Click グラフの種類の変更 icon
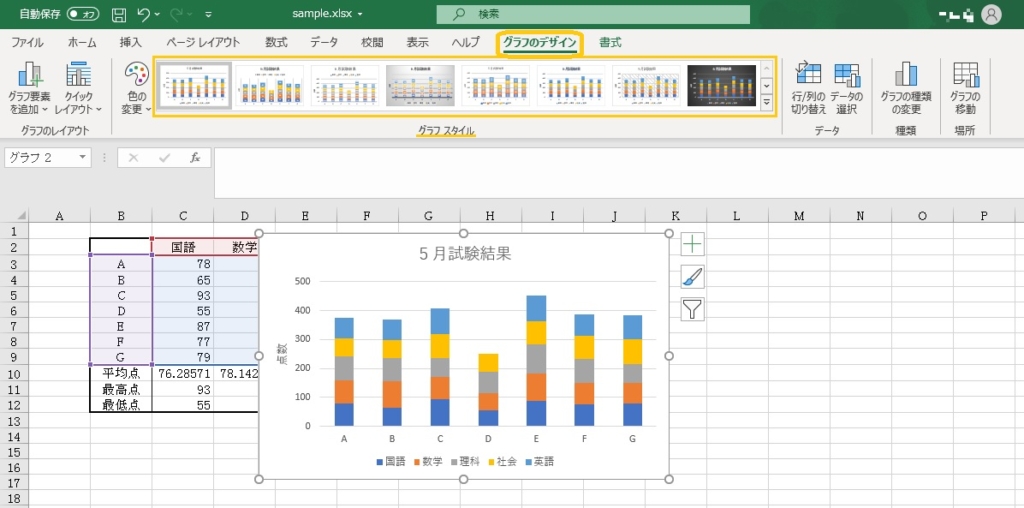 coord(906,75)
